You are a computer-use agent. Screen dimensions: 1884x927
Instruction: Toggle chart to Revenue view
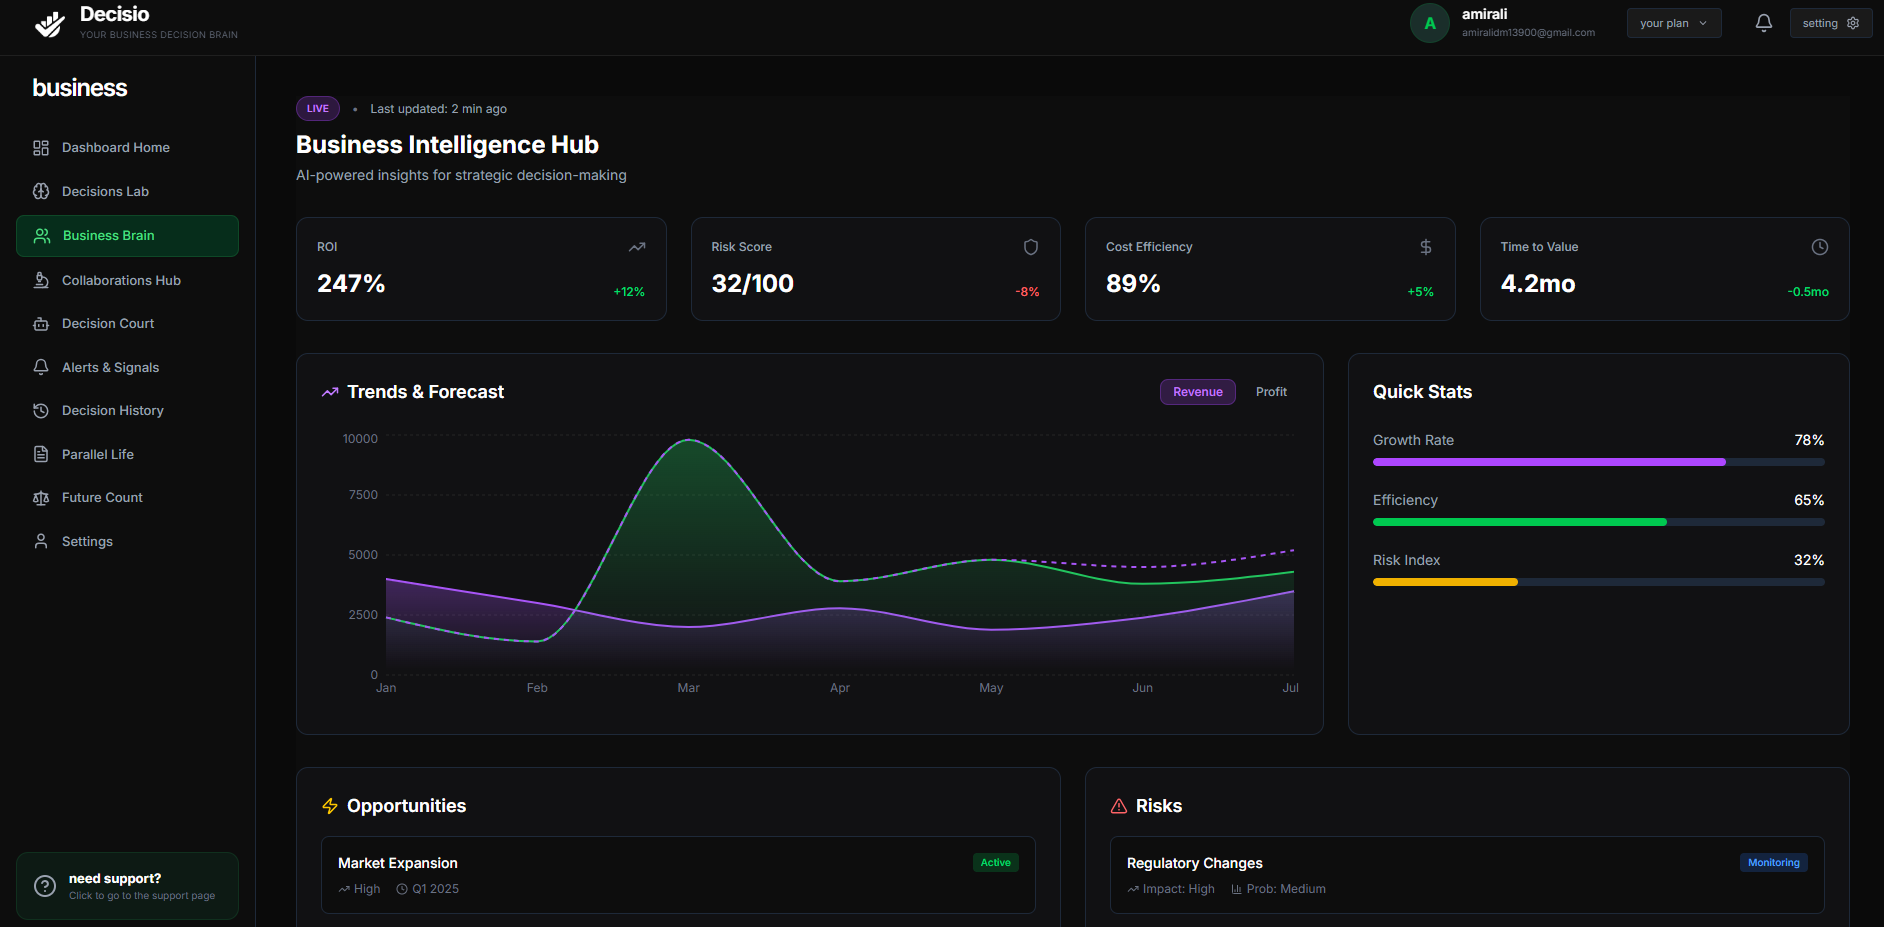(x=1198, y=392)
